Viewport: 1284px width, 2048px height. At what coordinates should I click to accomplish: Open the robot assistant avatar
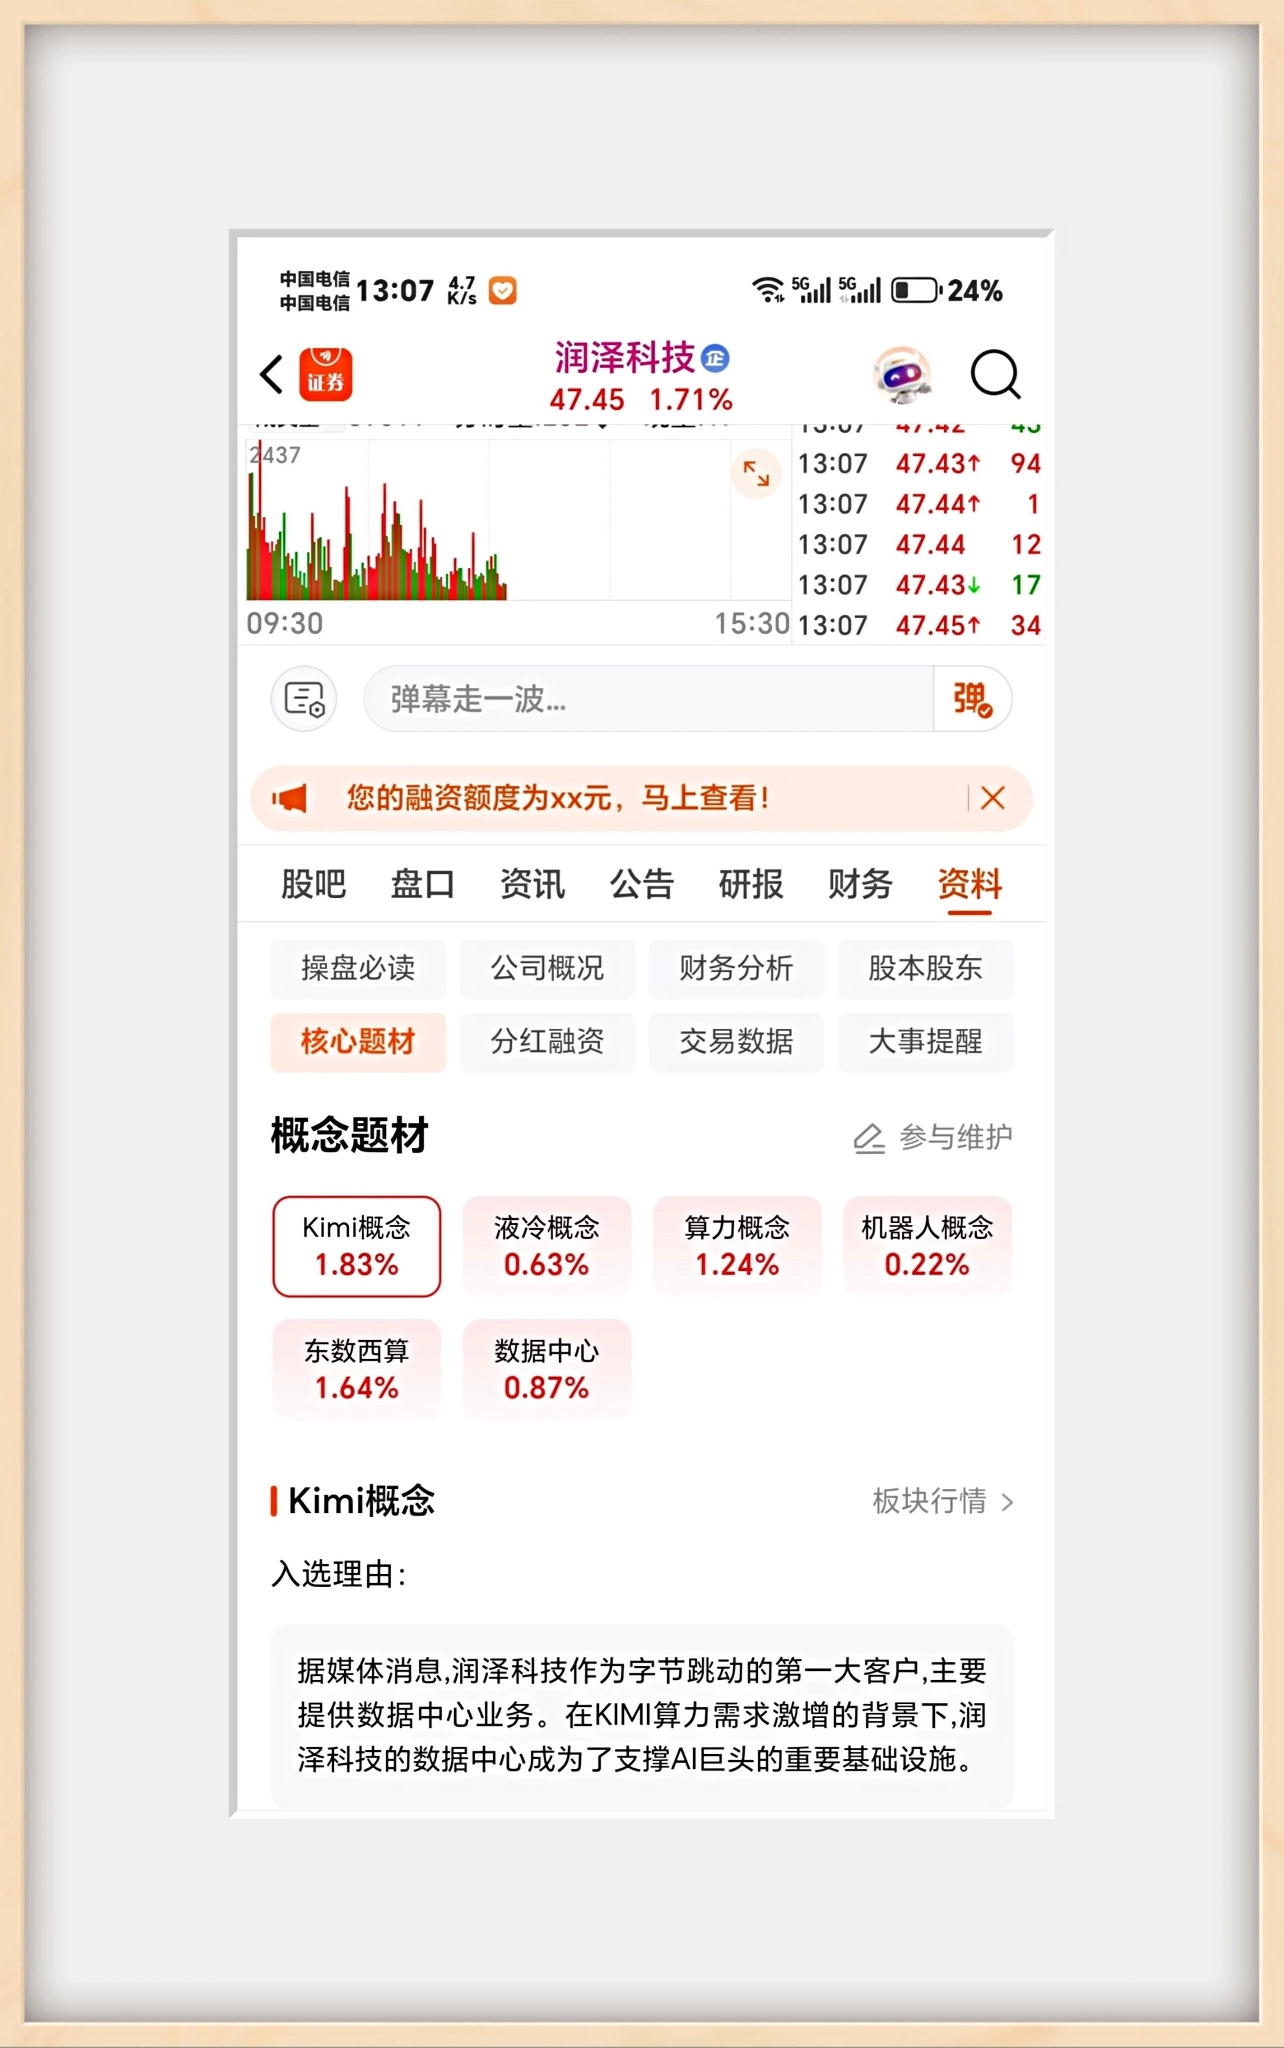click(903, 374)
